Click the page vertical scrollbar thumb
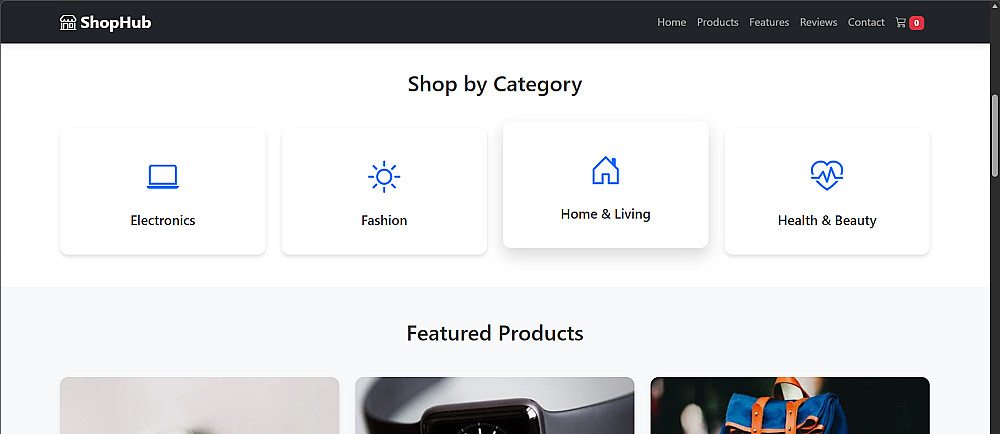The width and height of the screenshot is (1000, 434). coord(995,135)
